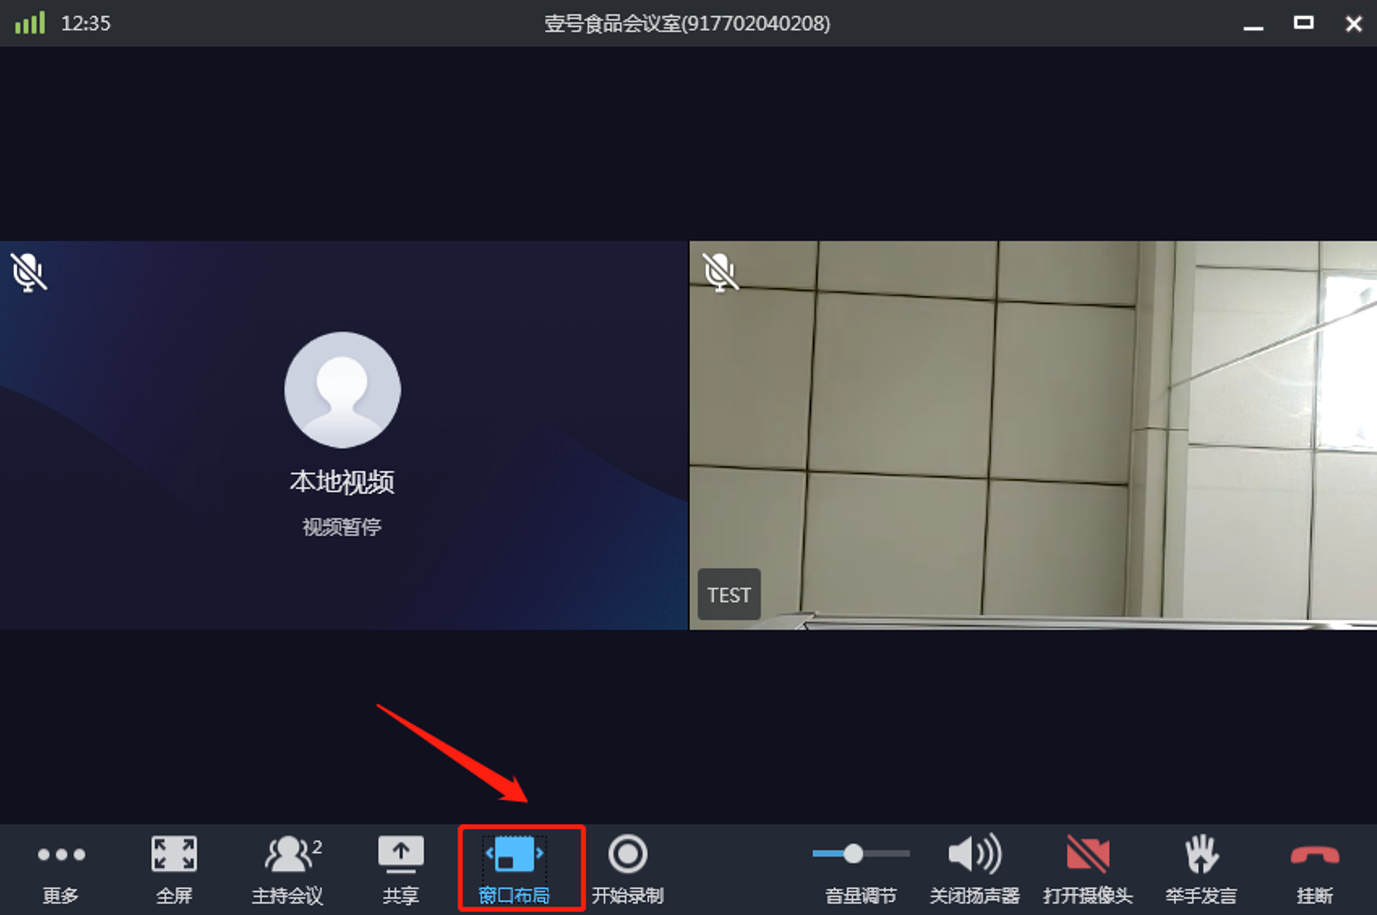Select the 本地视频 user avatar

point(342,390)
